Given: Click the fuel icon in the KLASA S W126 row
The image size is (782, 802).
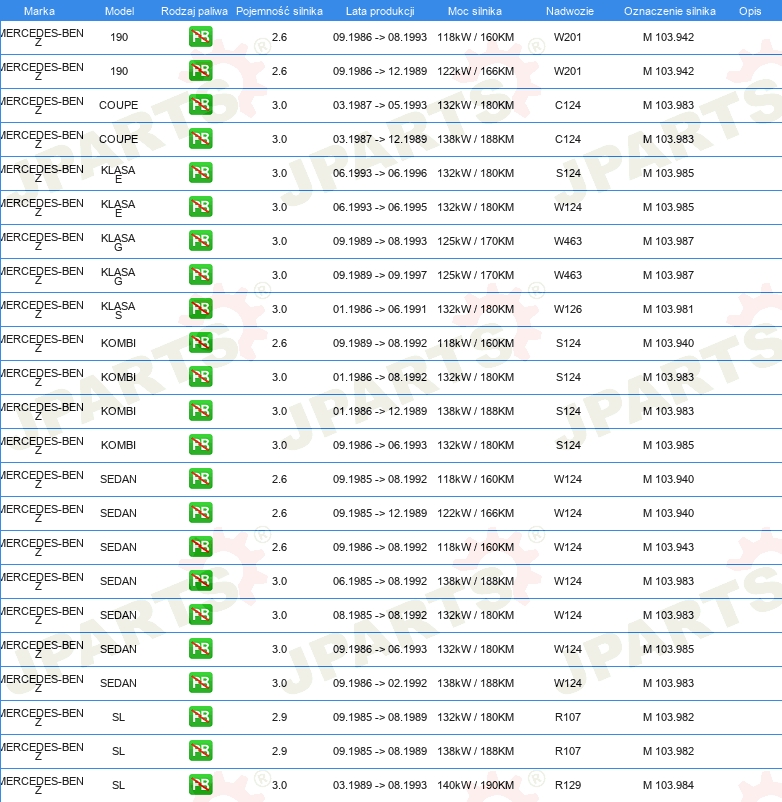Looking at the screenshot, I should (200, 309).
